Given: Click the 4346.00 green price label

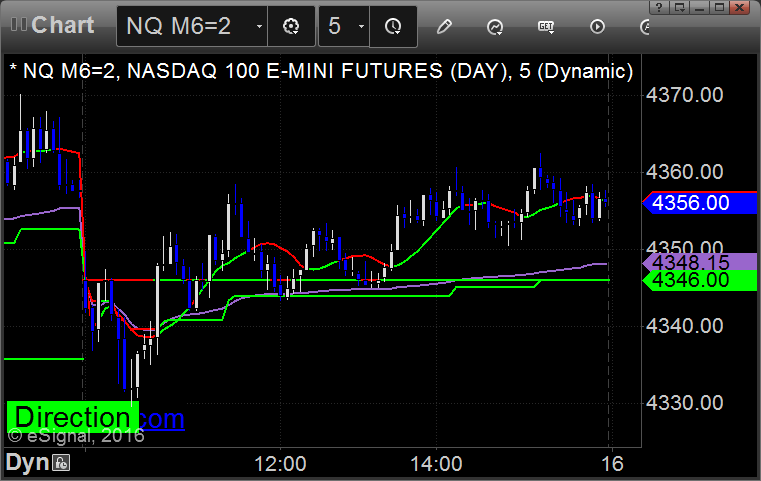Looking at the screenshot, I should pyautogui.click(x=700, y=281).
